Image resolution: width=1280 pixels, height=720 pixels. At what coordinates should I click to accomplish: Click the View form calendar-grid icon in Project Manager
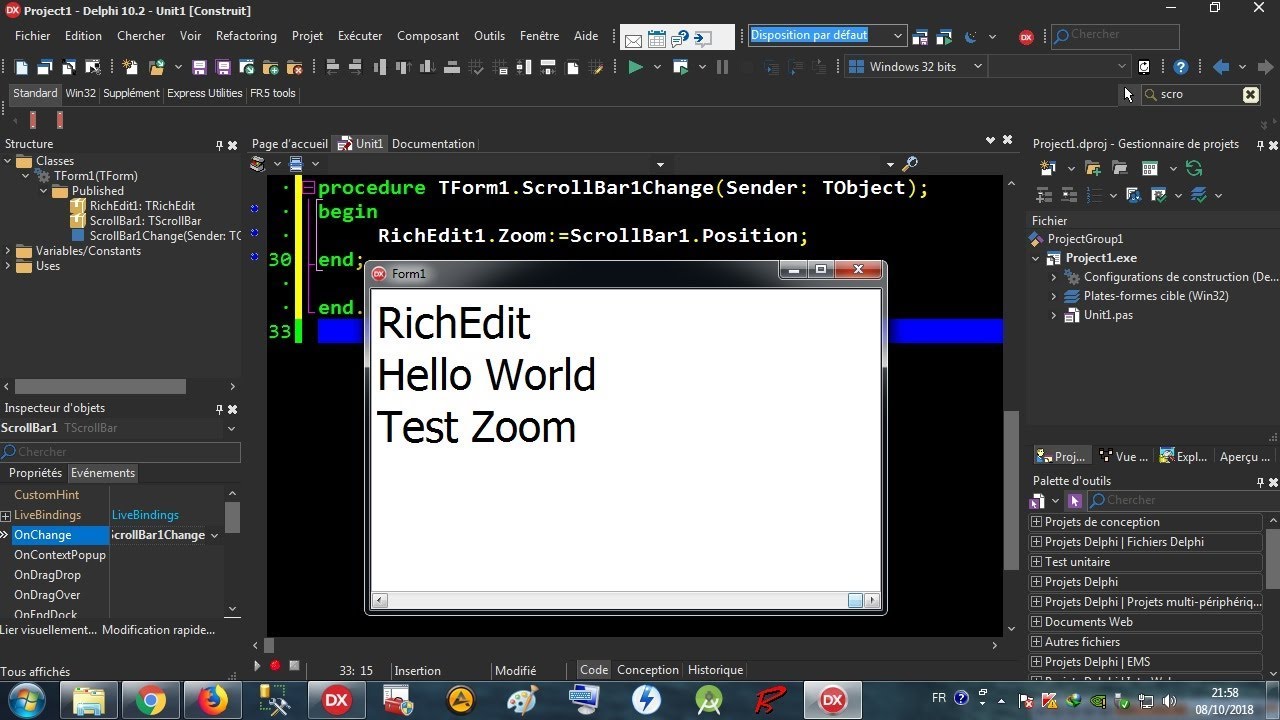(x=1150, y=168)
